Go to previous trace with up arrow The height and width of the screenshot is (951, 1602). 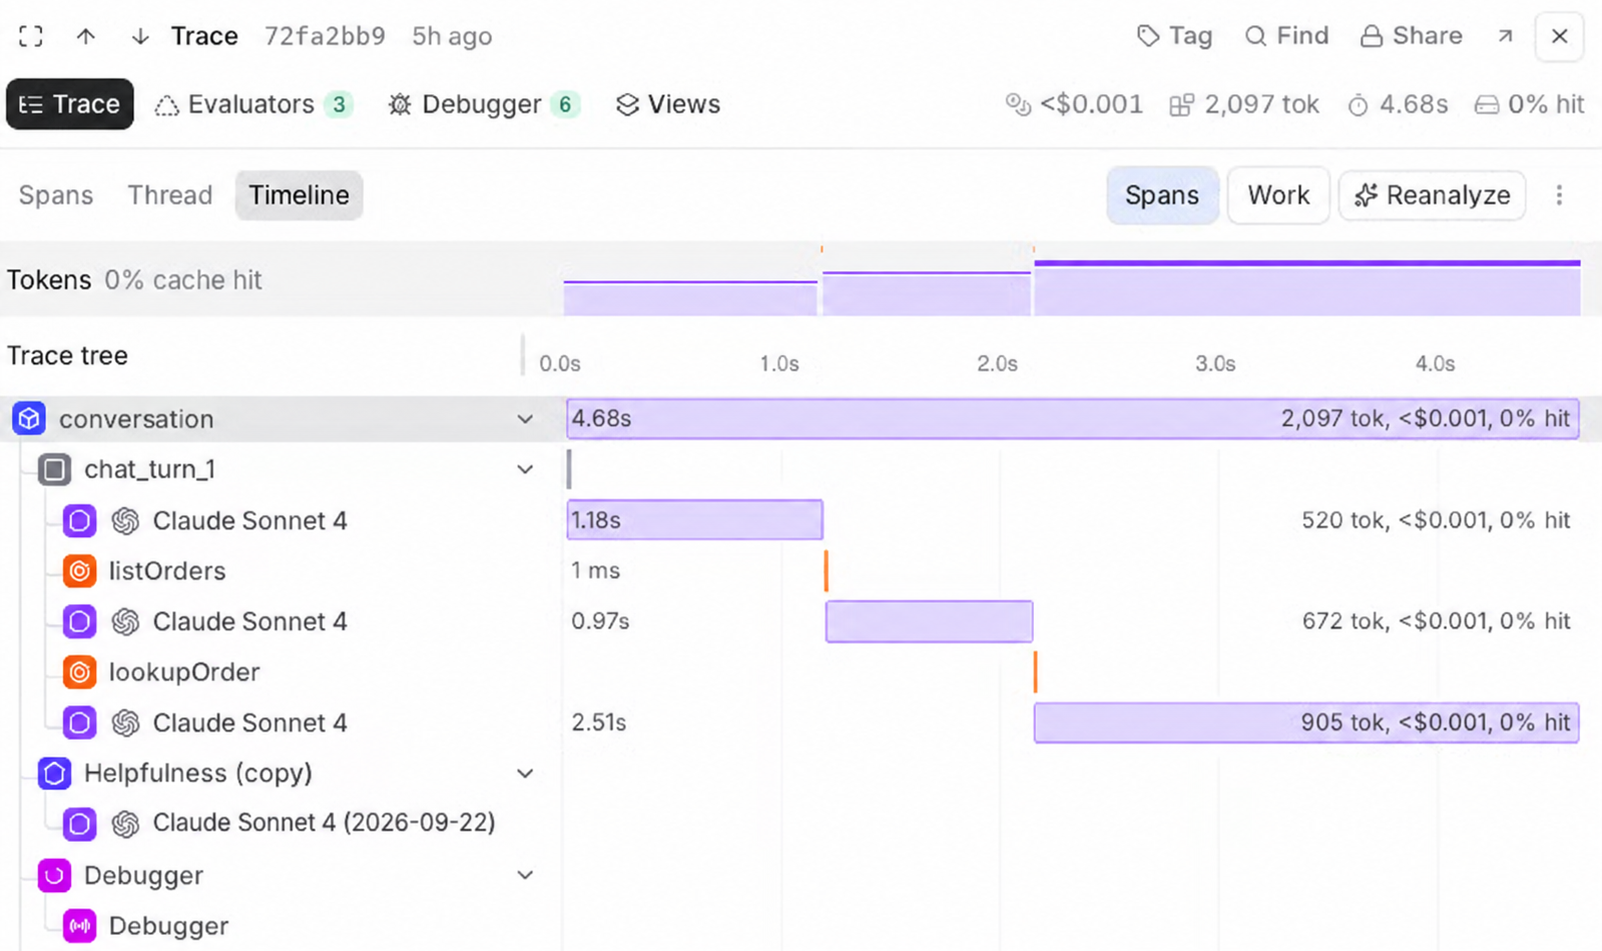[x=86, y=36]
